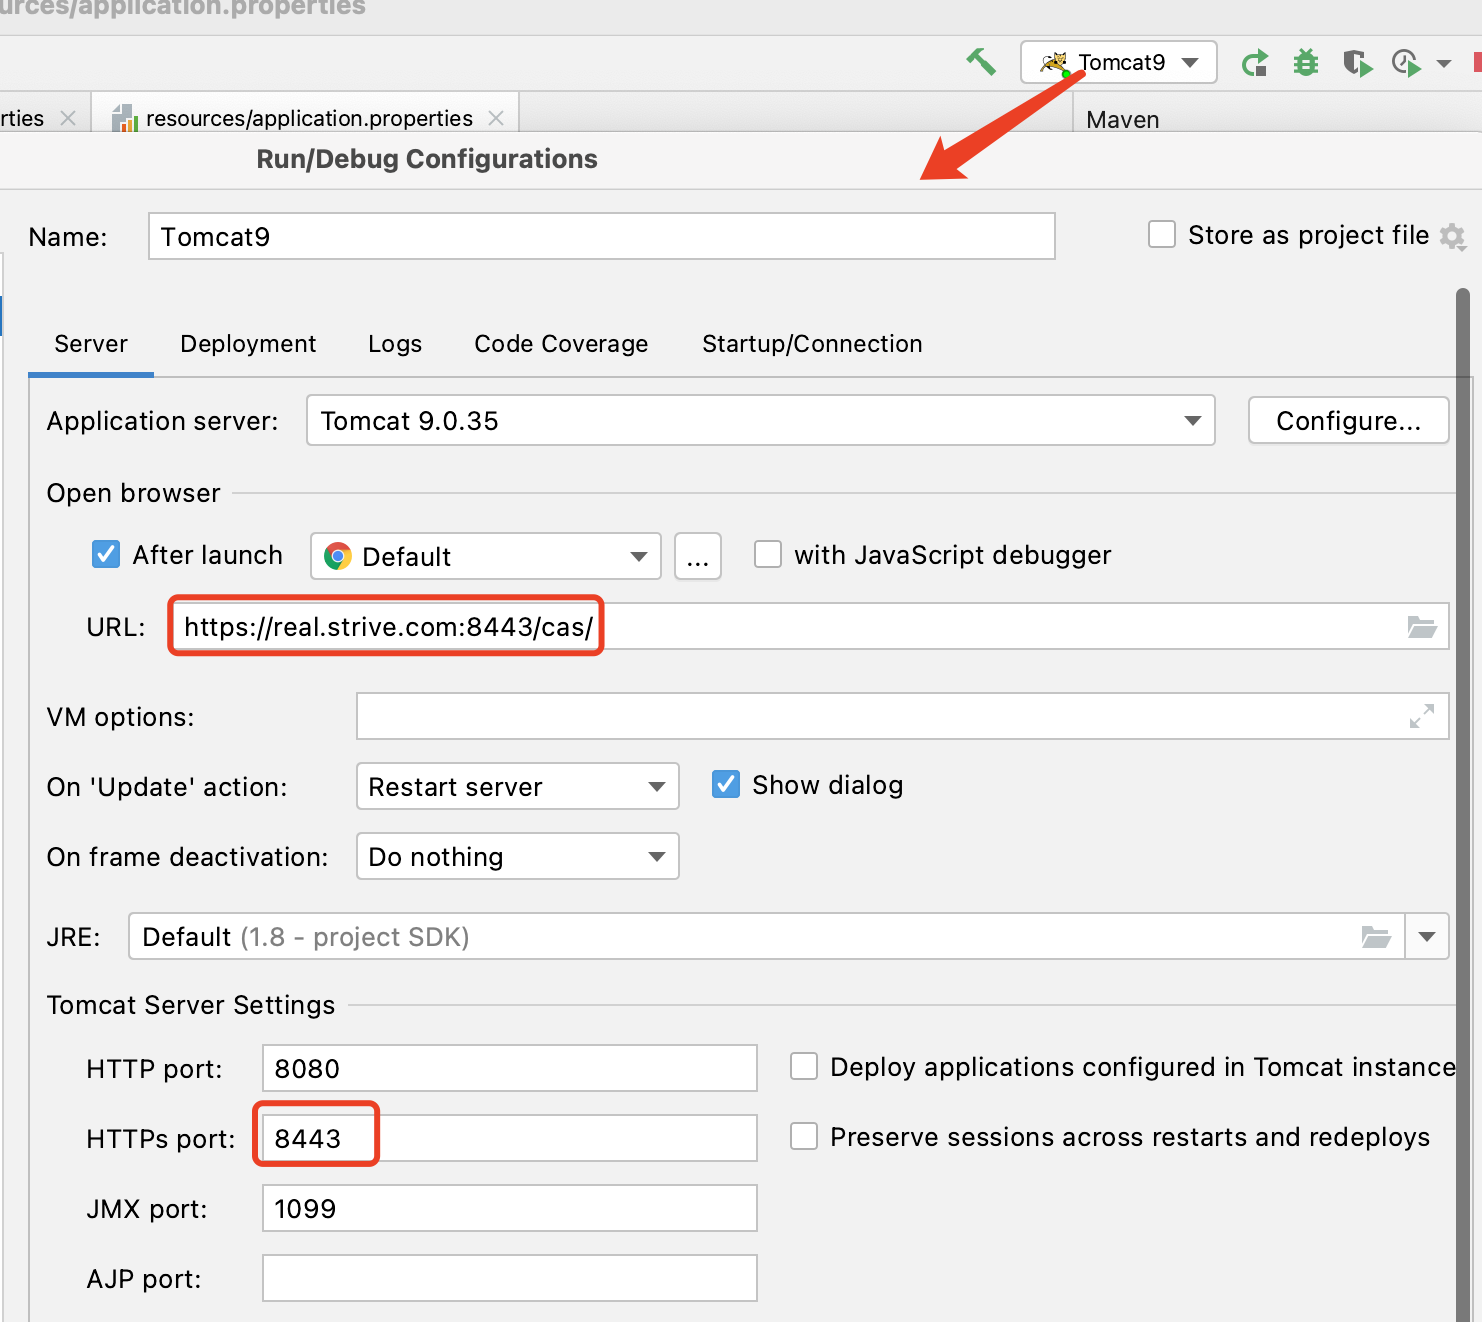Close the leftmost properties editor tab
This screenshot has height=1322, width=1482.
pos(68,118)
